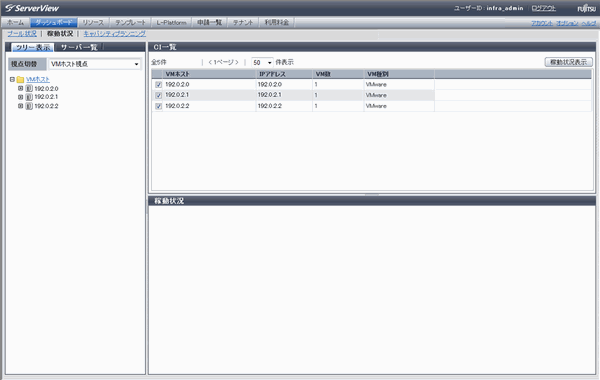This screenshot has height=380, width=600.
Task: Uncheck the 192.0.2.0 row checkbox
Action: 158,85
